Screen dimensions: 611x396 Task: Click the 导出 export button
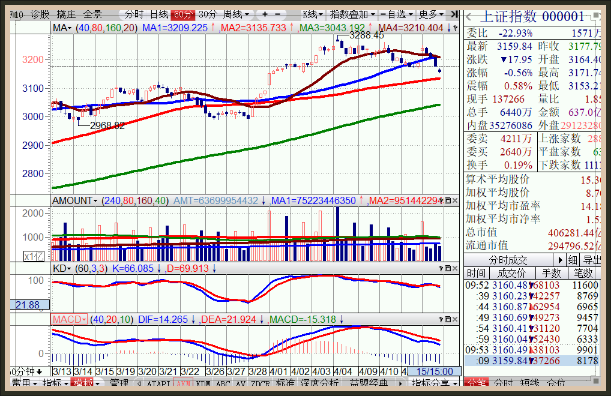[591, 260]
